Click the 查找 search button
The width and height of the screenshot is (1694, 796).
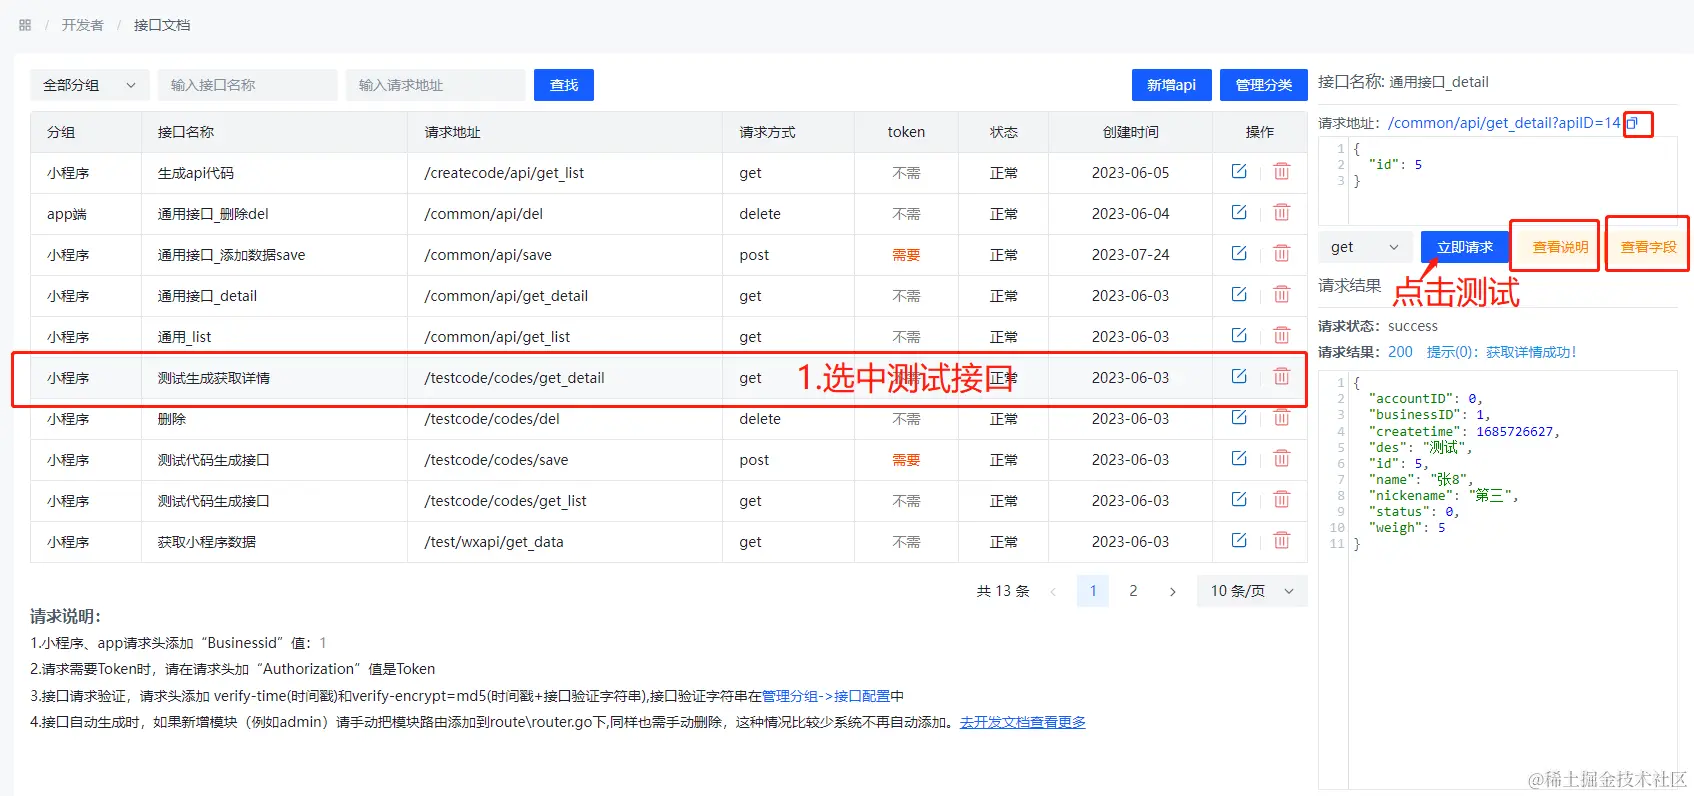pos(564,85)
